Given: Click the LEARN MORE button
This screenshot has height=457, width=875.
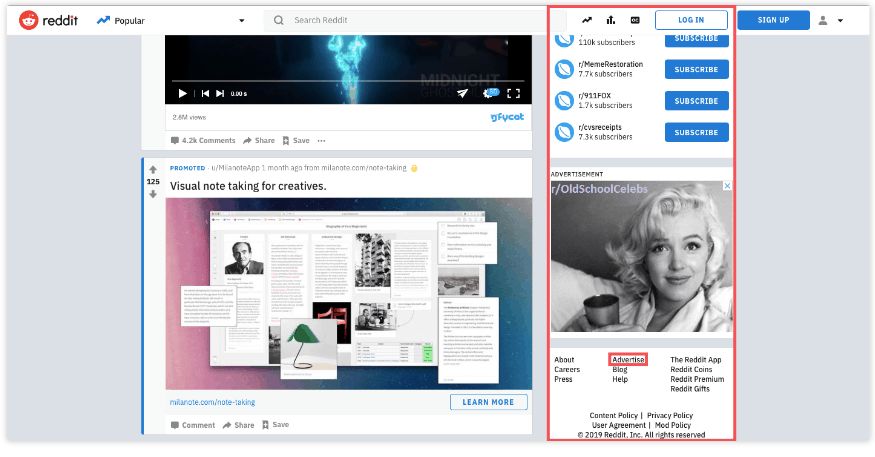Looking at the screenshot, I should pos(488,402).
